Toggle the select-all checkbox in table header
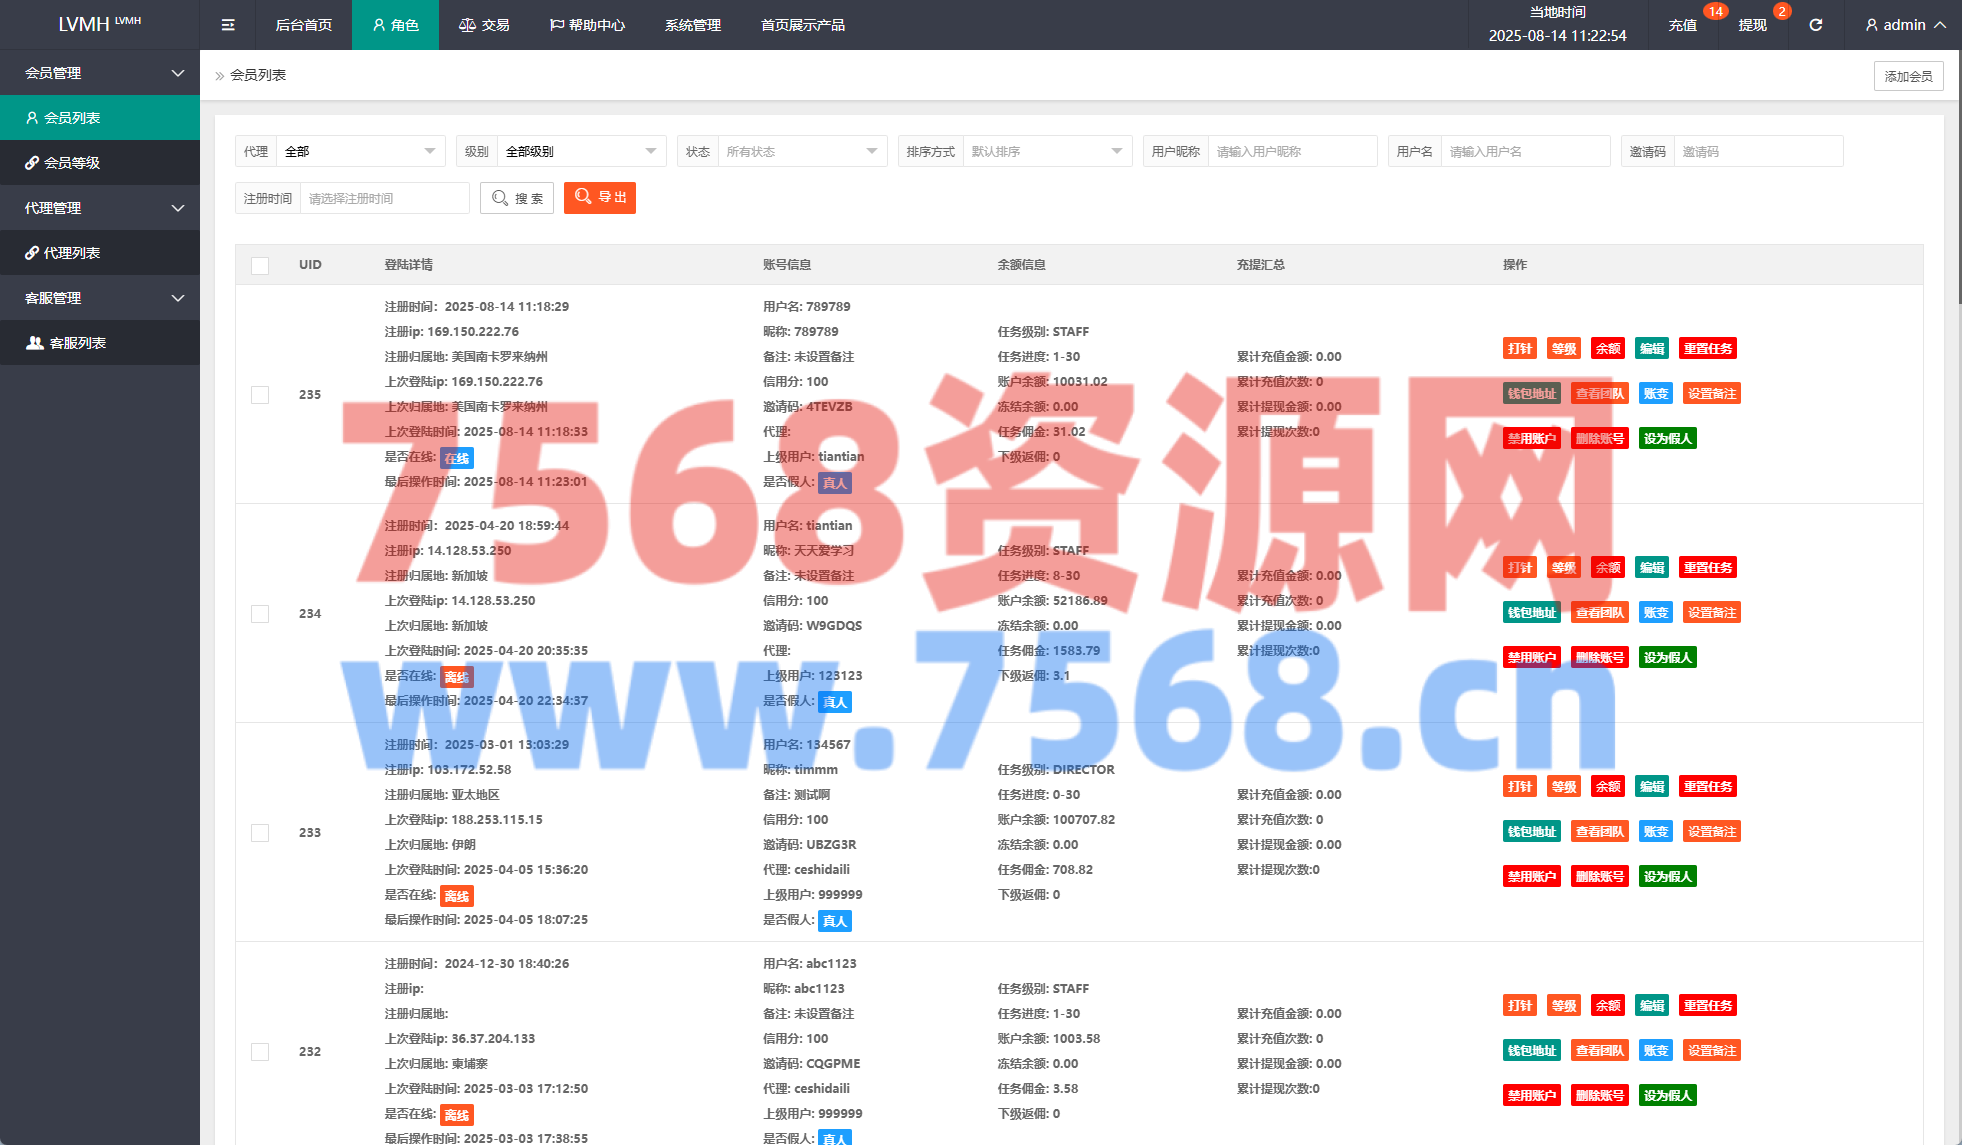The width and height of the screenshot is (1962, 1145). coord(260,265)
